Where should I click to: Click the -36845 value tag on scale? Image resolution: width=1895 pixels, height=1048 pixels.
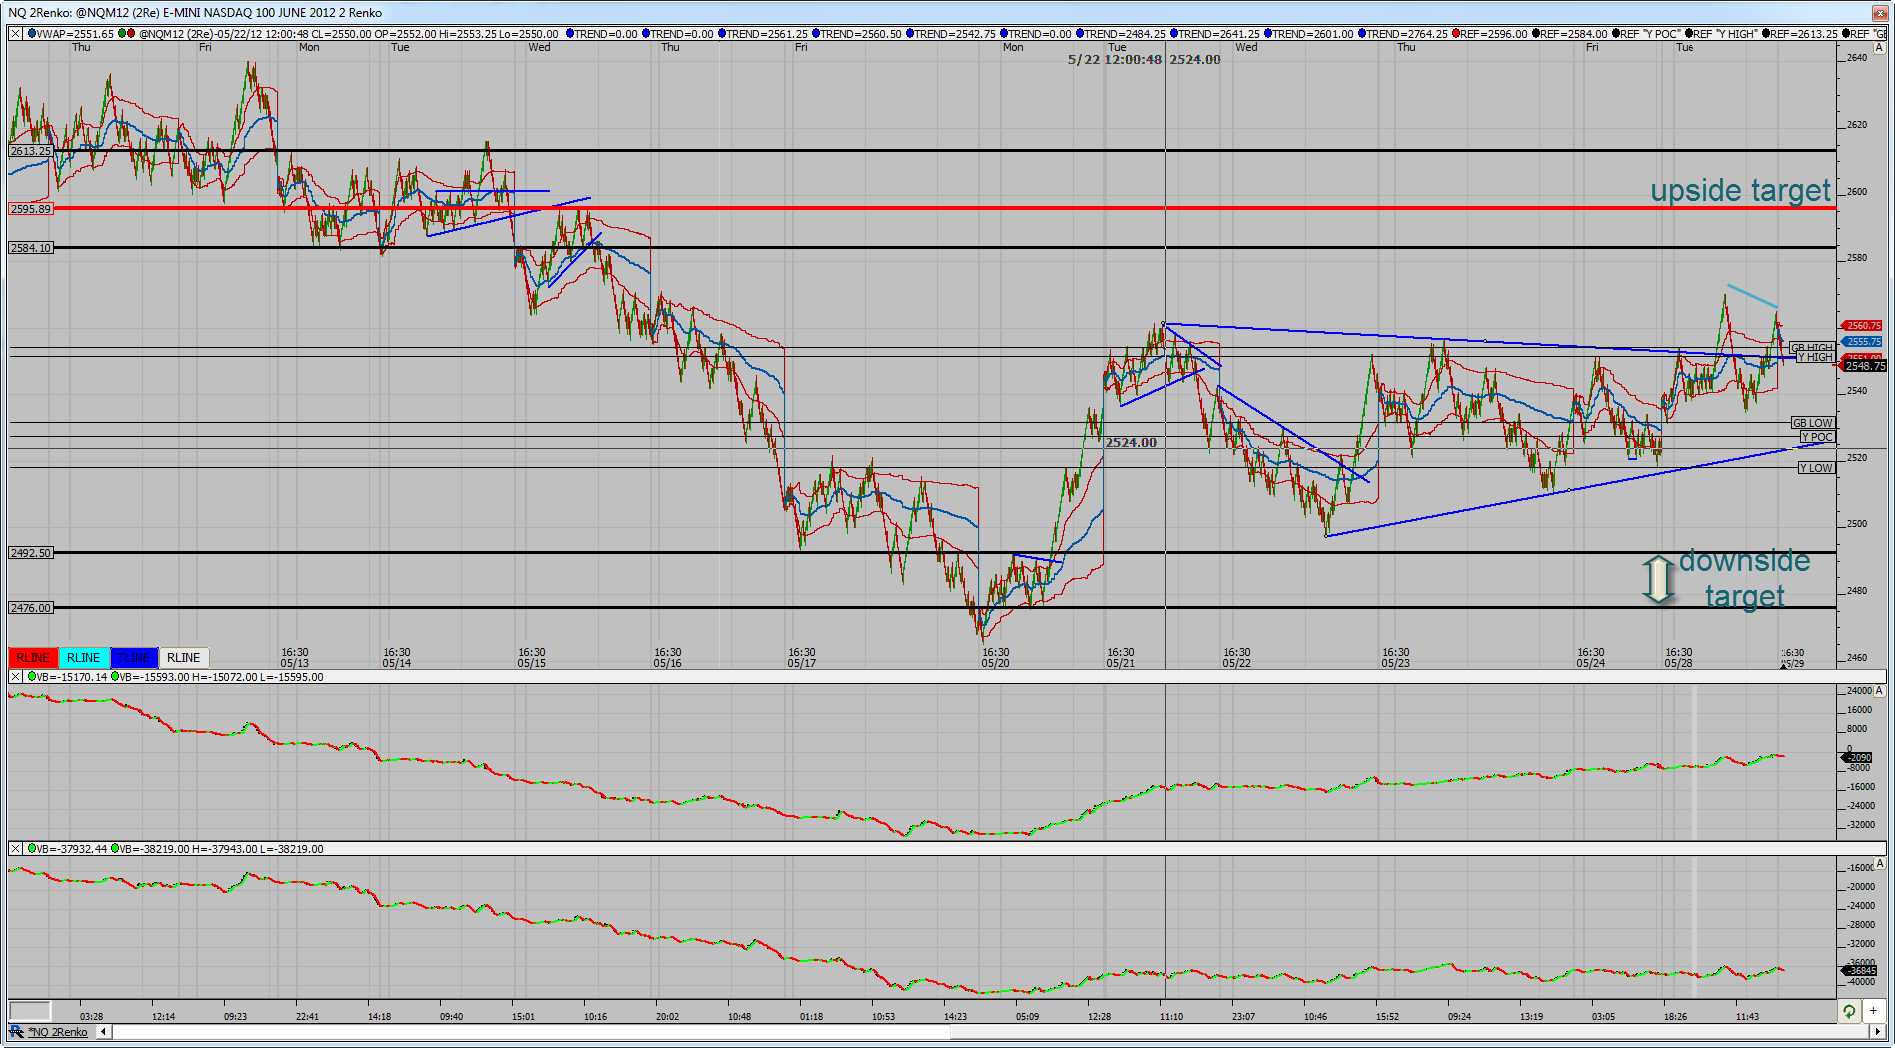(1860, 970)
